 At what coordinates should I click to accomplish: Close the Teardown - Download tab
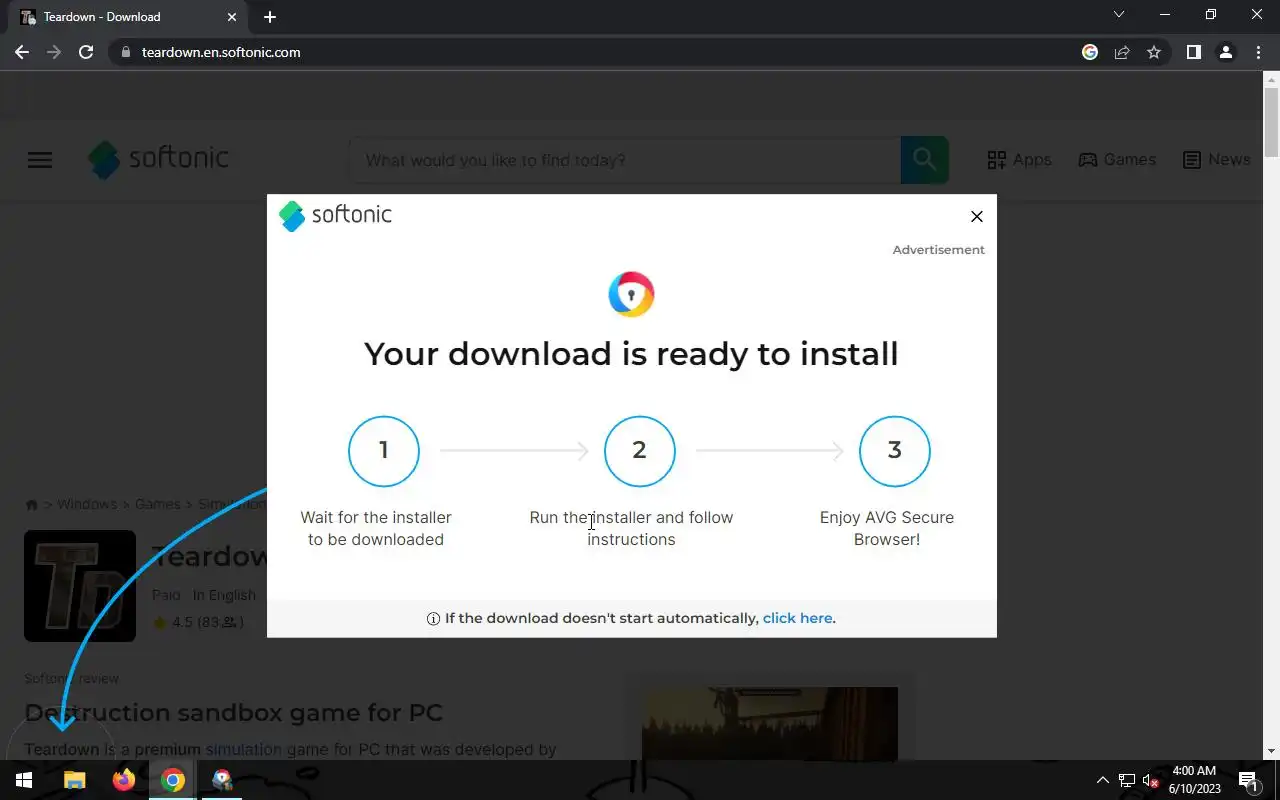tap(232, 17)
